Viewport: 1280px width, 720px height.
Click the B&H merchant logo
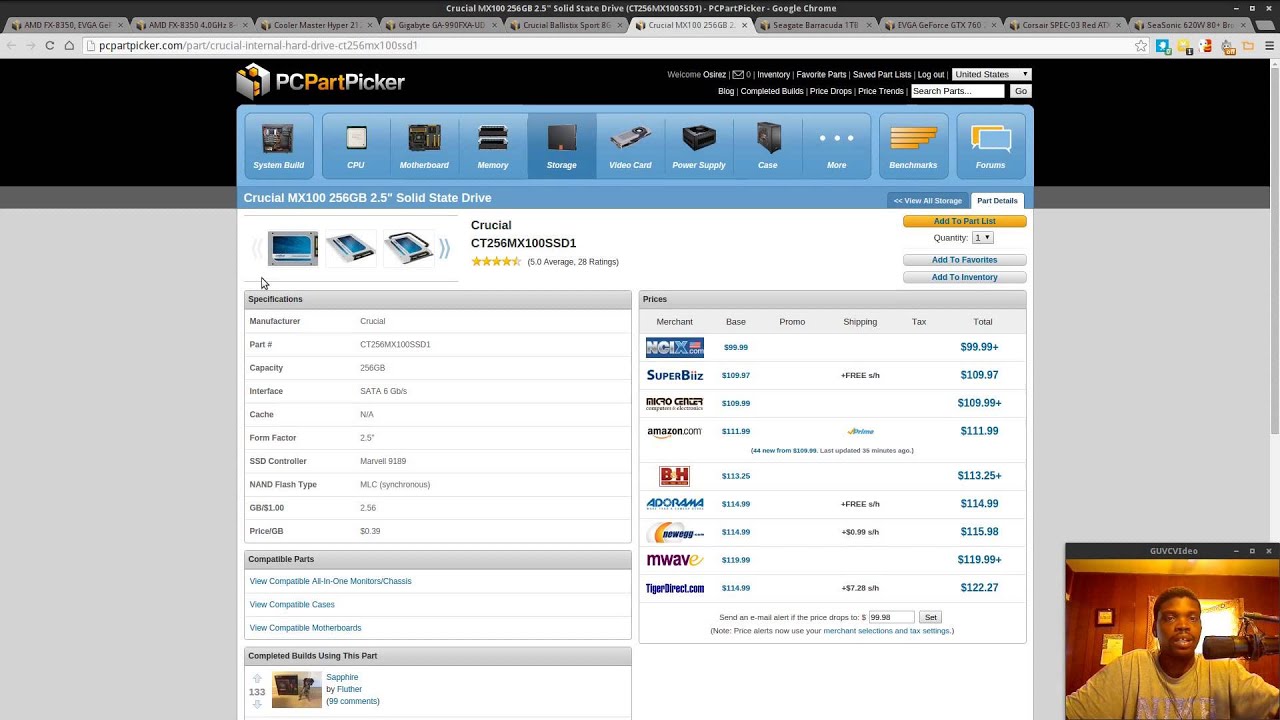[x=675, y=476]
